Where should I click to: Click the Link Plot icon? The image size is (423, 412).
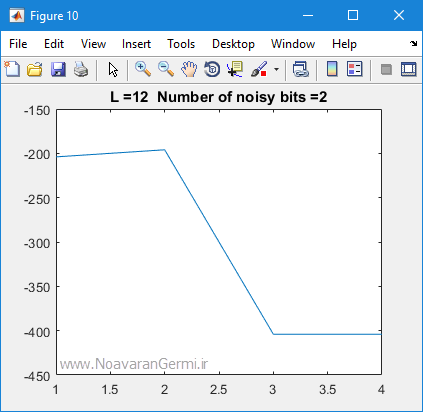pyautogui.click(x=301, y=70)
